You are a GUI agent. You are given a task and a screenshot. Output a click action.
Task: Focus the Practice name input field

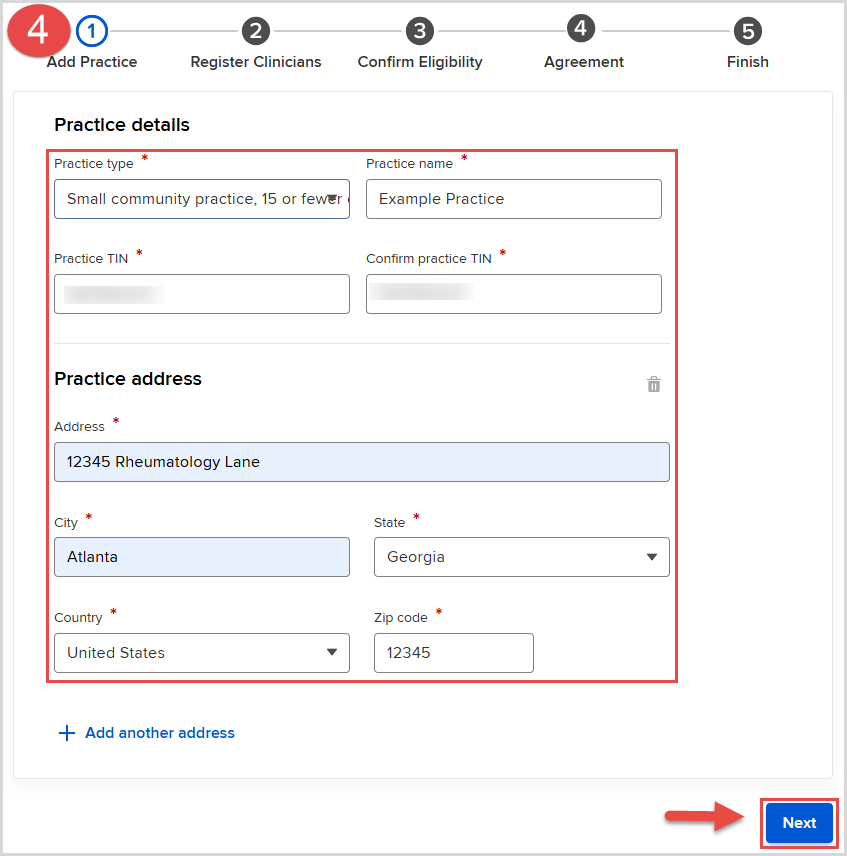tap(514, 199)
